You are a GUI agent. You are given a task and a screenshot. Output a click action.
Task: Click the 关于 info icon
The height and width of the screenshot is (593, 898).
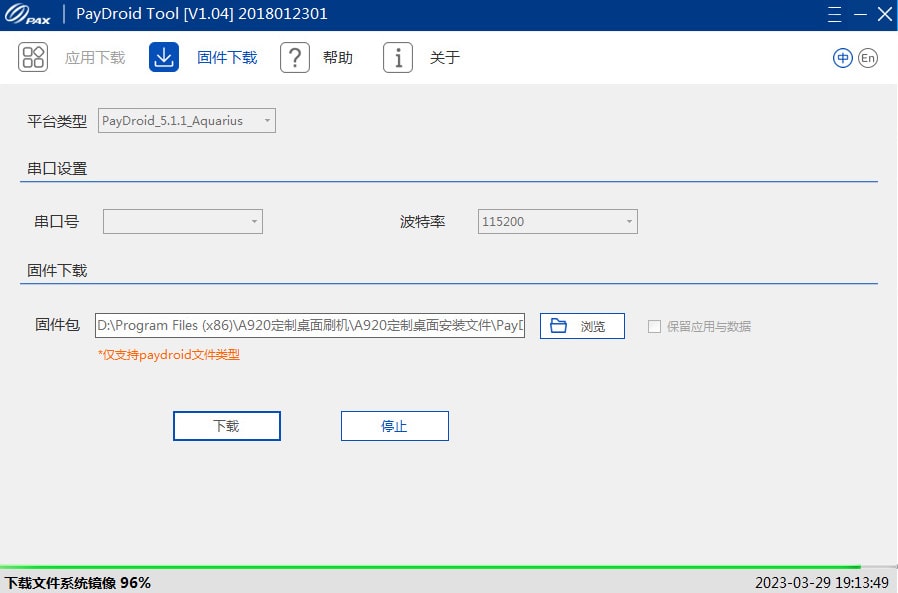tap(398, 57)
